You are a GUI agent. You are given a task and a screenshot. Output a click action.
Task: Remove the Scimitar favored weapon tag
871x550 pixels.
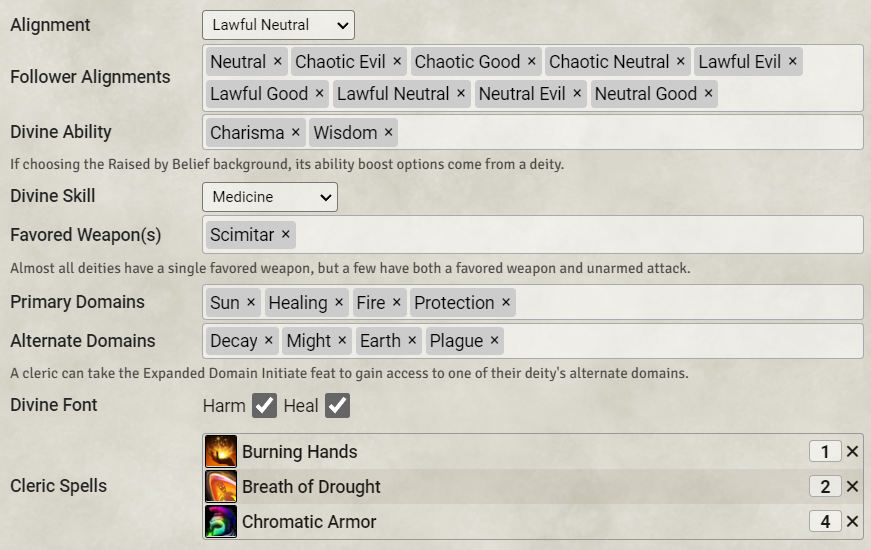click(x=286, y=235)
